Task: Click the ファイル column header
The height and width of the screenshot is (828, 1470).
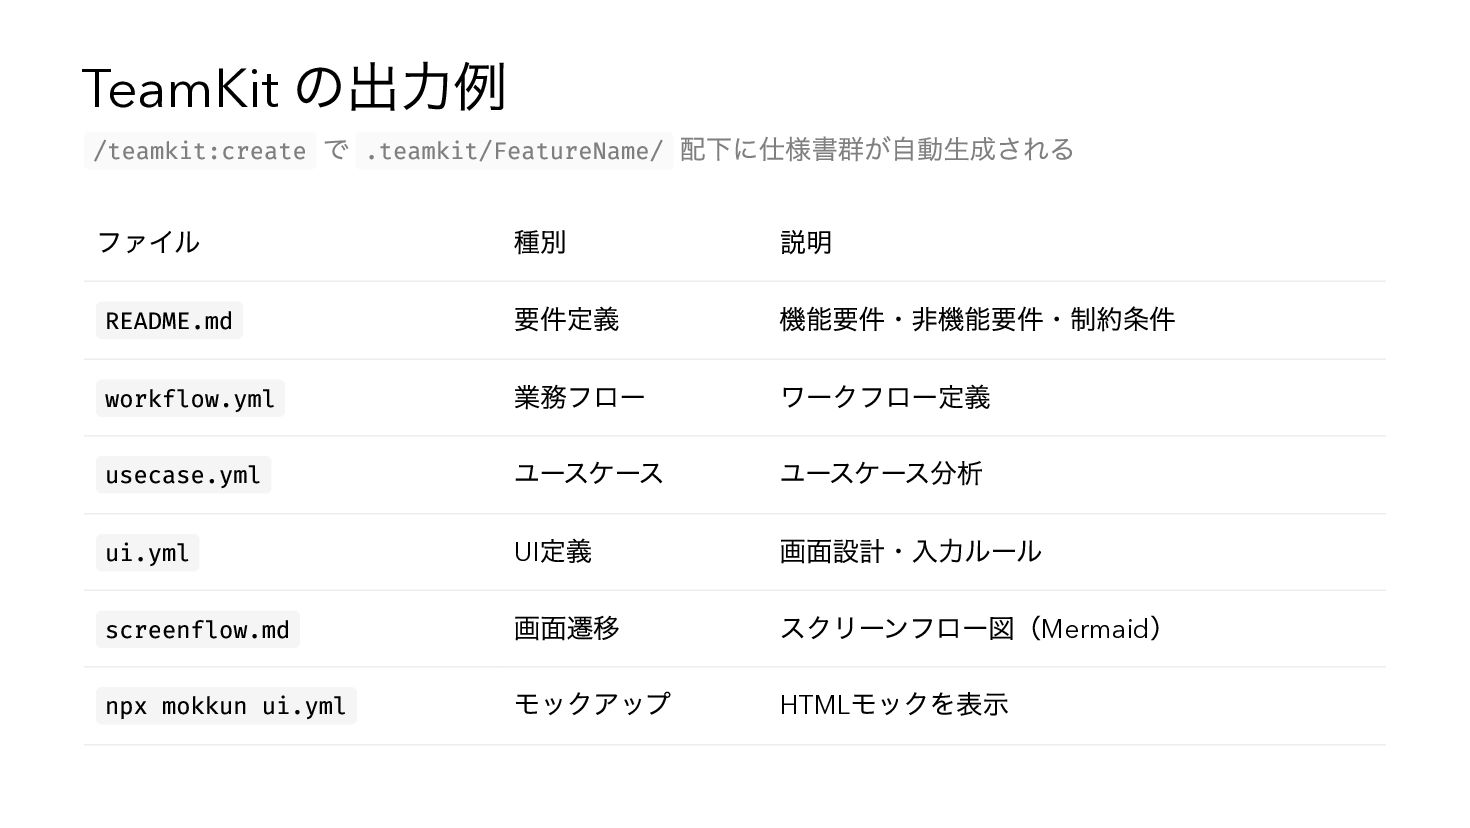Action: tap(148, 243)
